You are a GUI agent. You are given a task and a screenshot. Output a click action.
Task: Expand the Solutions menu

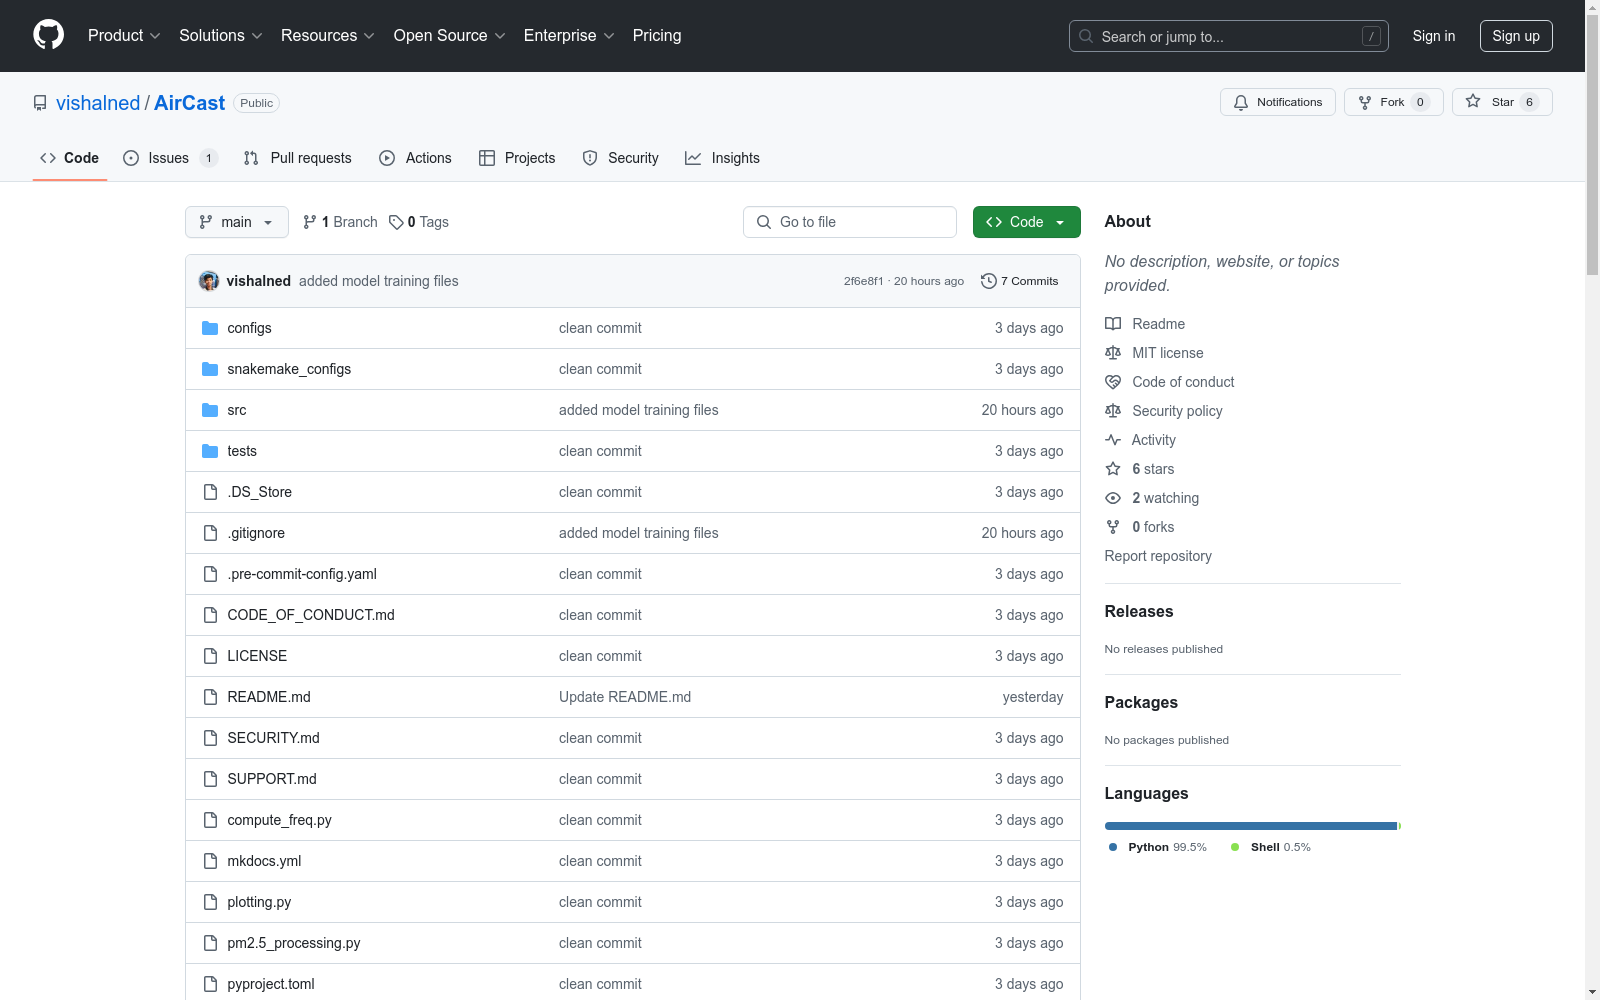click(221, 36)
